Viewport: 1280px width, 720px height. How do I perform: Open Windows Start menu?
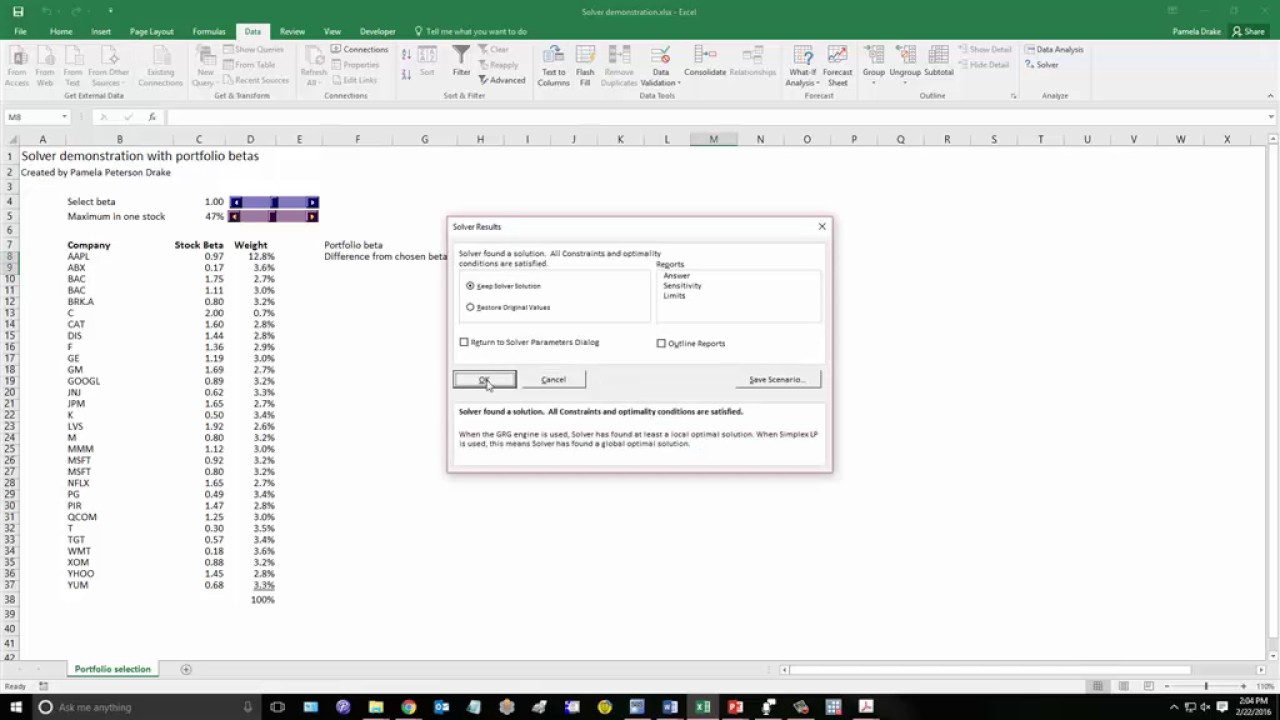click(16, 707)
